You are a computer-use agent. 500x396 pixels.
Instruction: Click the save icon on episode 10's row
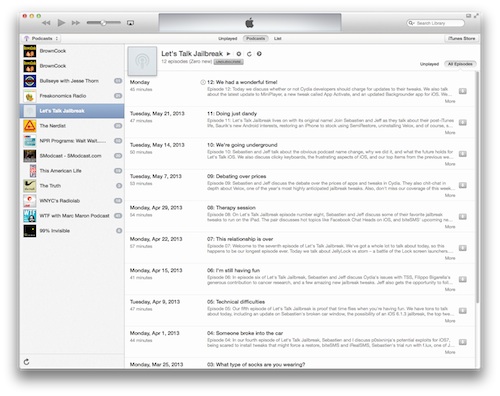click(x=463, y=154)
